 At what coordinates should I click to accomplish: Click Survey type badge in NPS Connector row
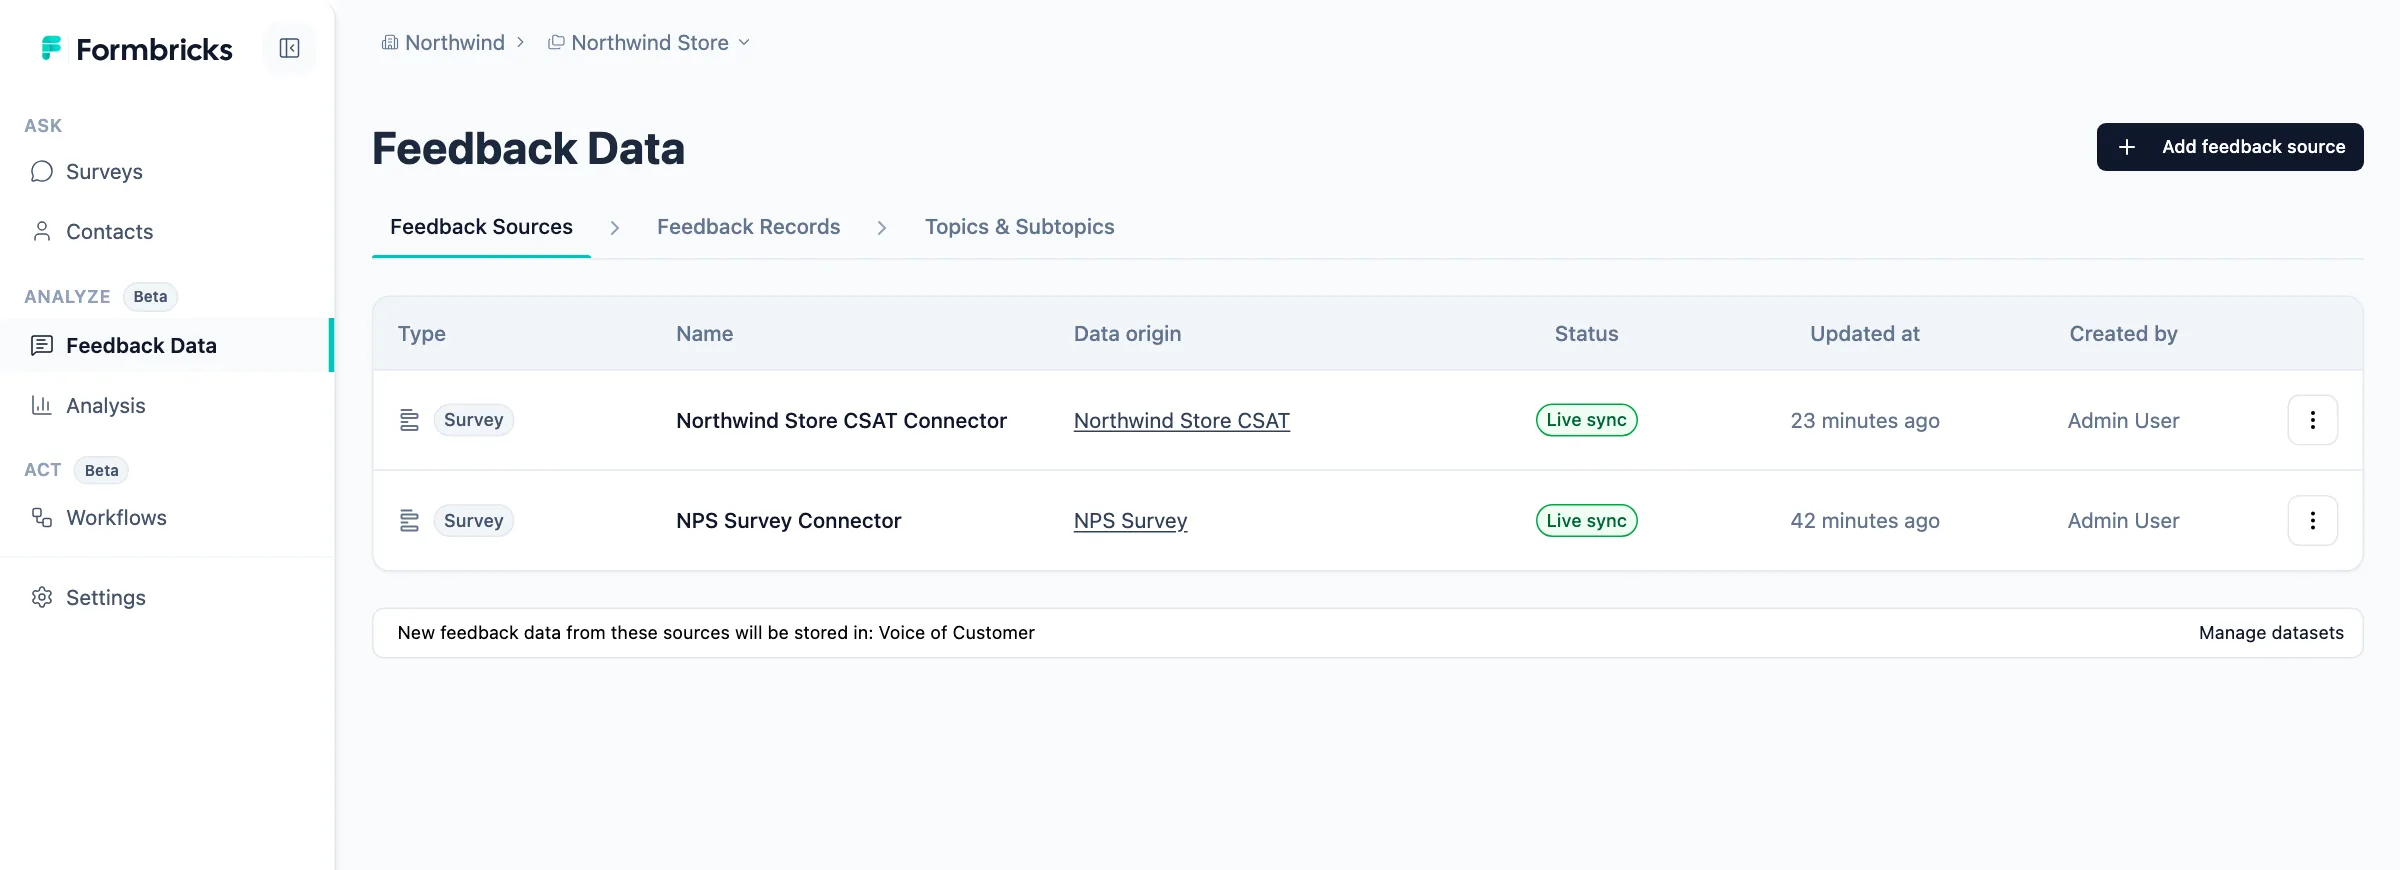pyautogui.click(x=473, y=521)
